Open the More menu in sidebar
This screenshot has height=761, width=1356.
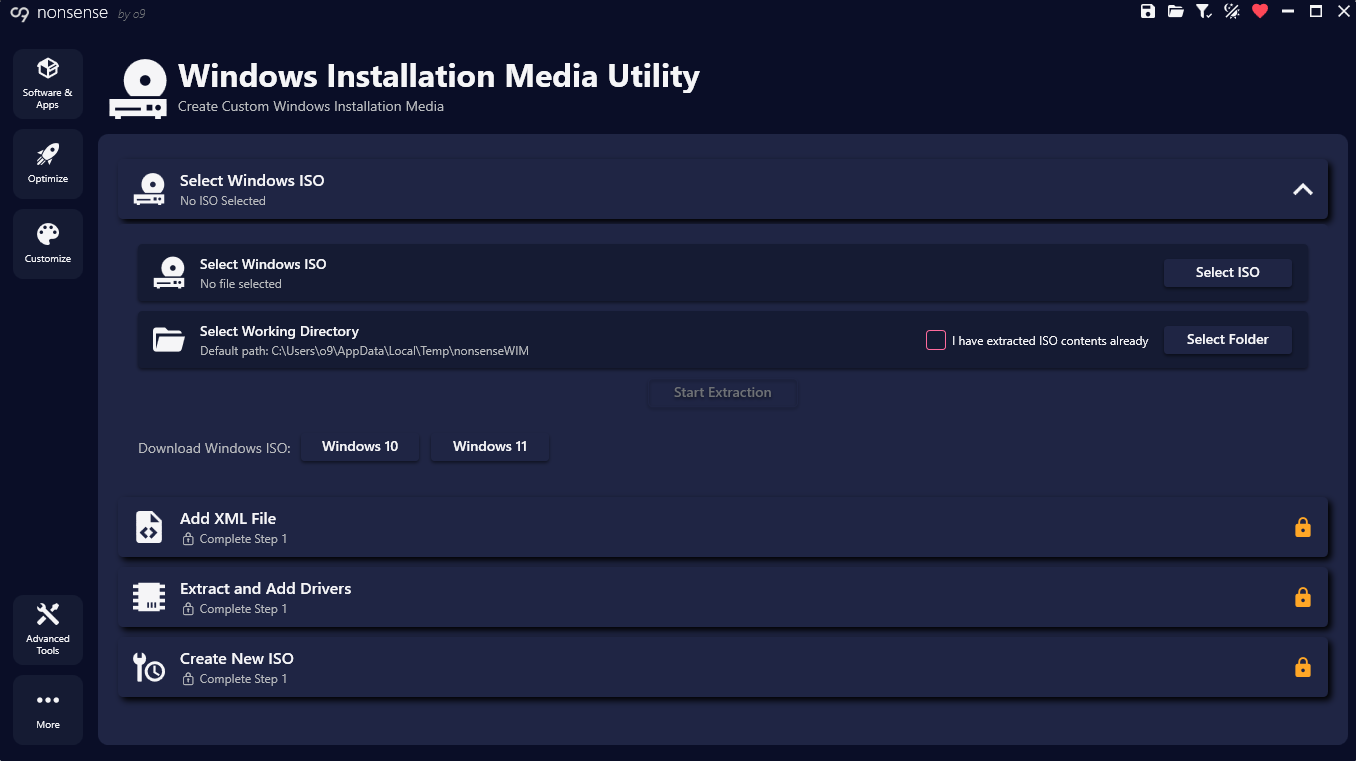(x=48, y=710)
